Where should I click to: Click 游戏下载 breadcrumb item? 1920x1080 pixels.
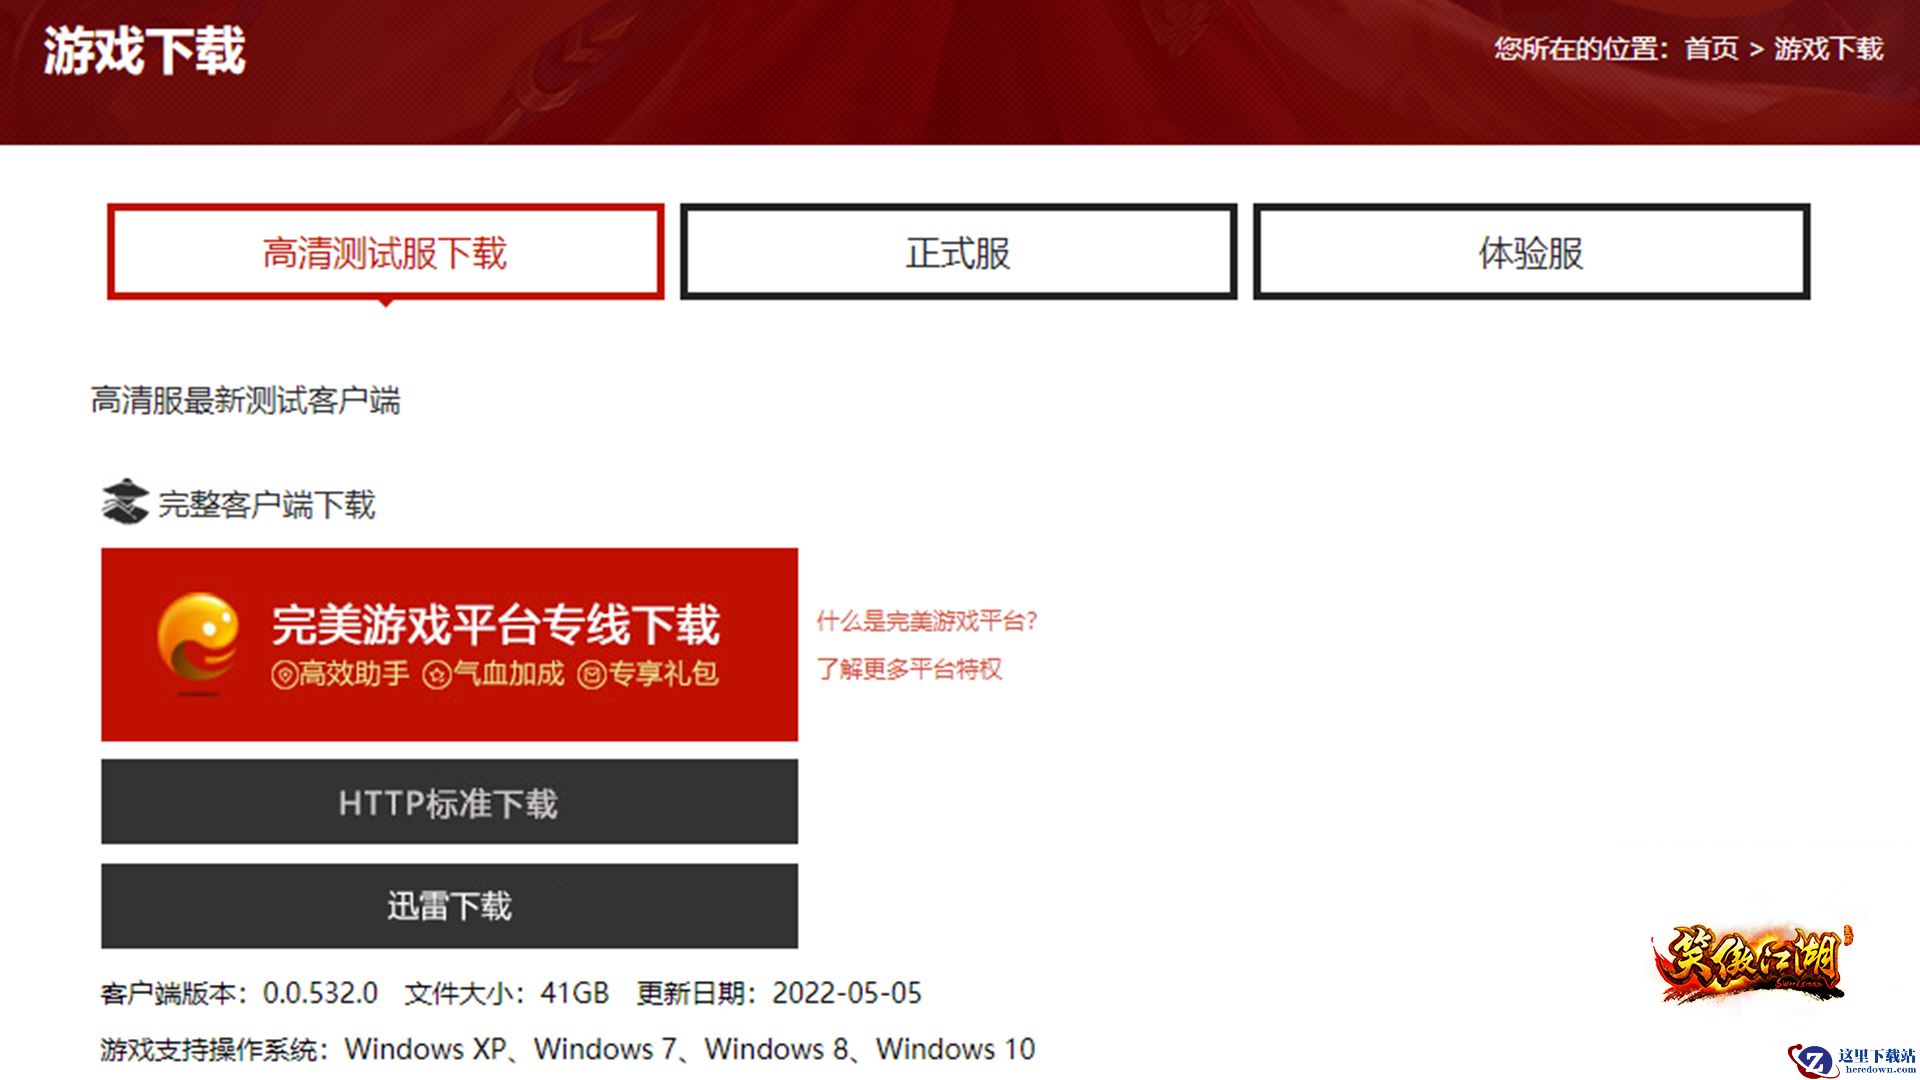pos(1828,49)
